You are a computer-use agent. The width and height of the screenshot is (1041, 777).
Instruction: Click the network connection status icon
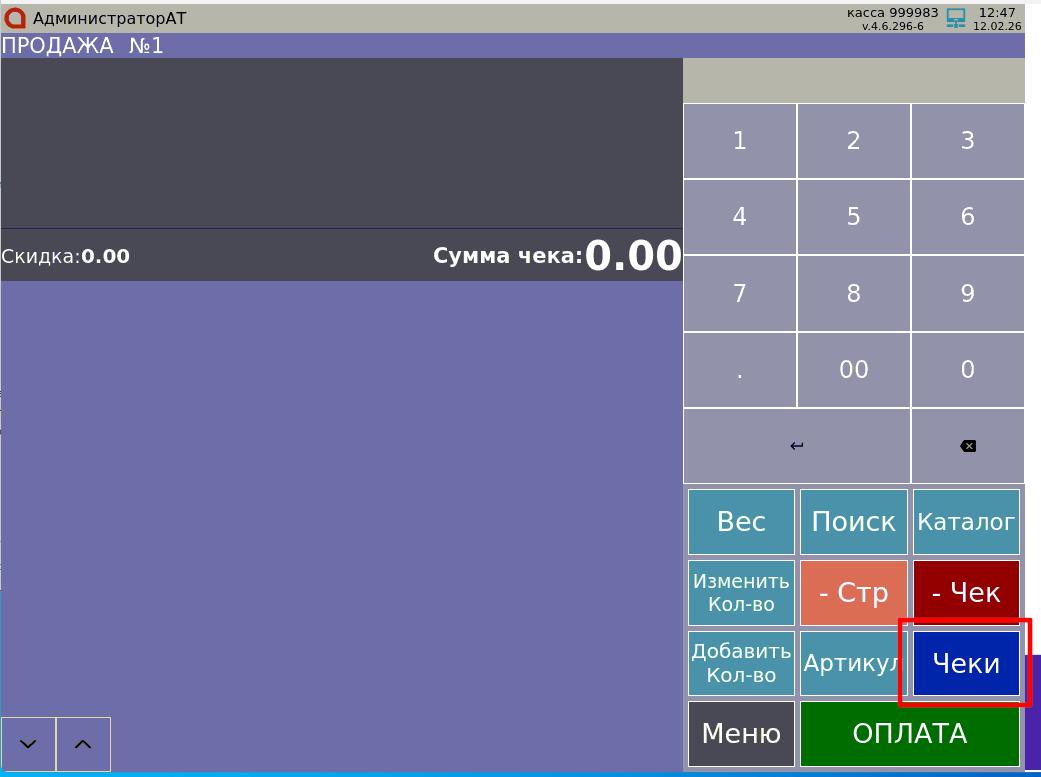pos(956,18)
